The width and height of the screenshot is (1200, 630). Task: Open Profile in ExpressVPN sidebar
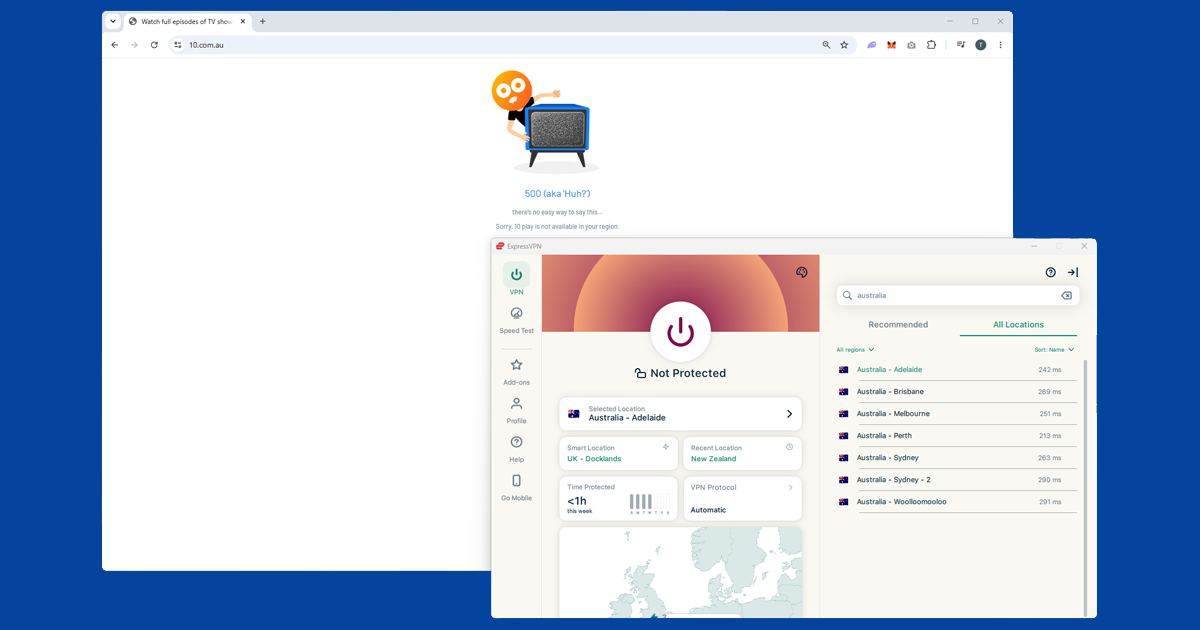(x=516, y=410)
